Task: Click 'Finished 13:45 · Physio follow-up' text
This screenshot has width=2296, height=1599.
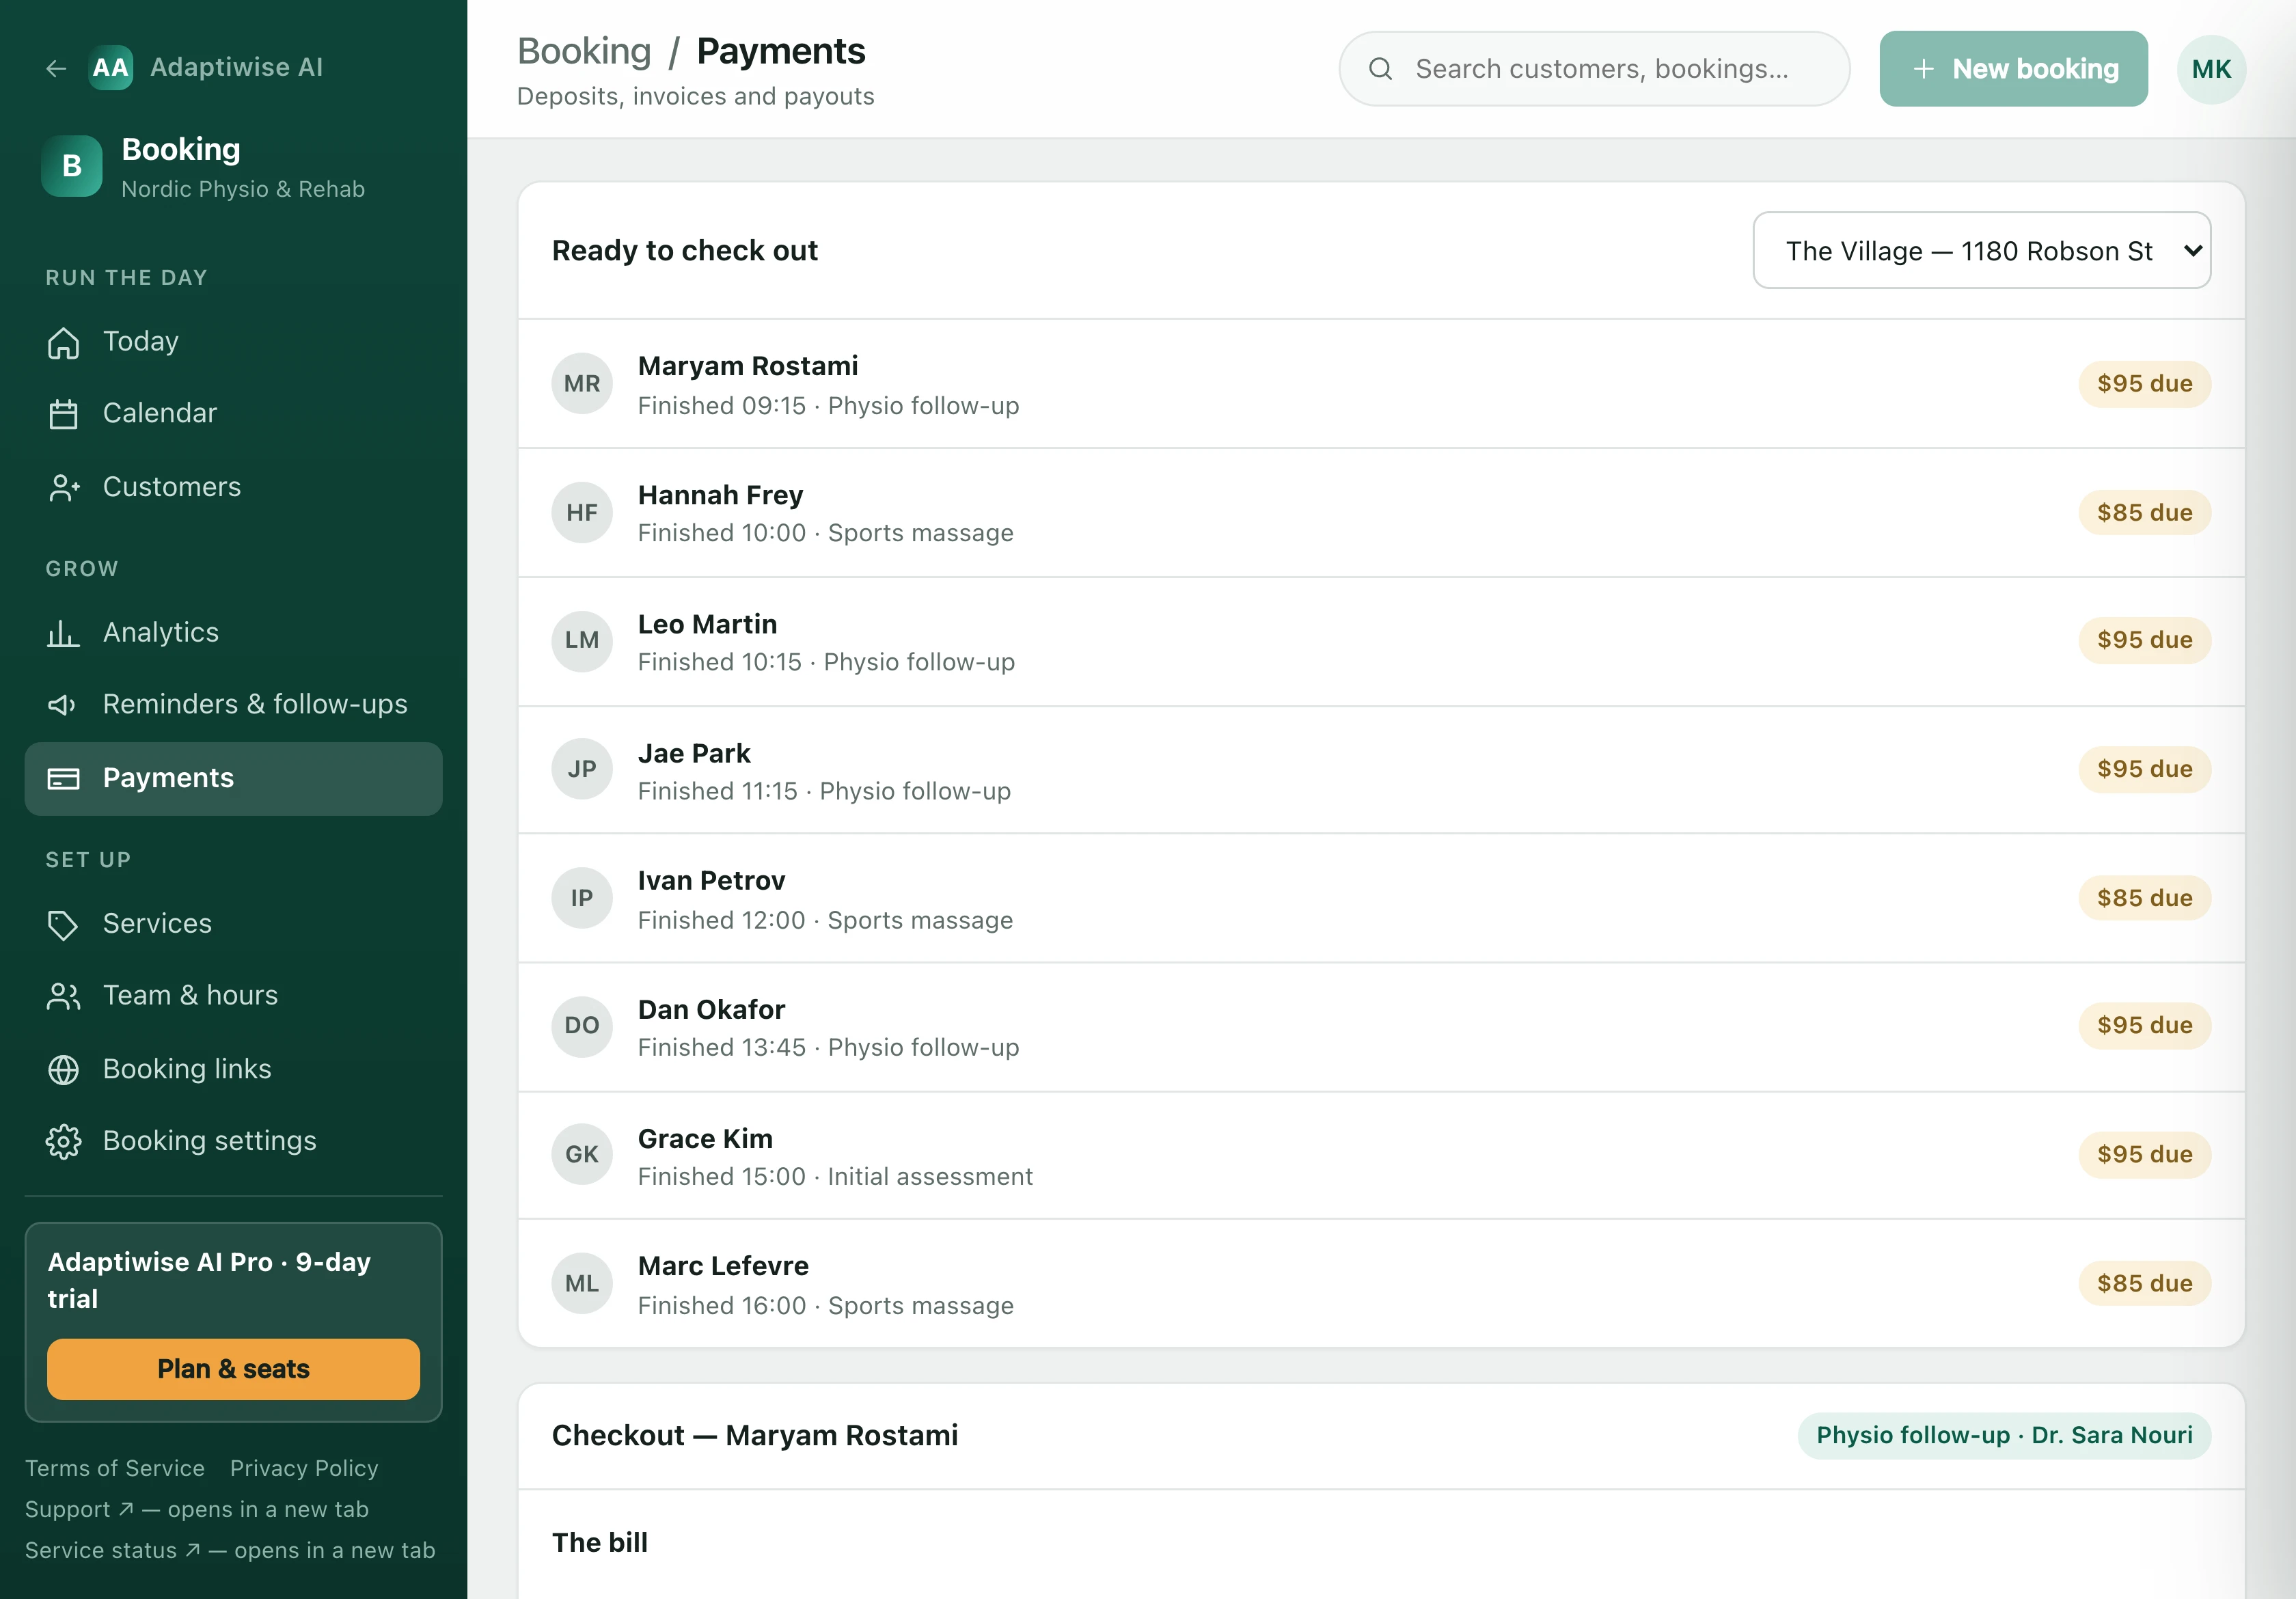Action: pyautogui.click(x=828, y=1047)
